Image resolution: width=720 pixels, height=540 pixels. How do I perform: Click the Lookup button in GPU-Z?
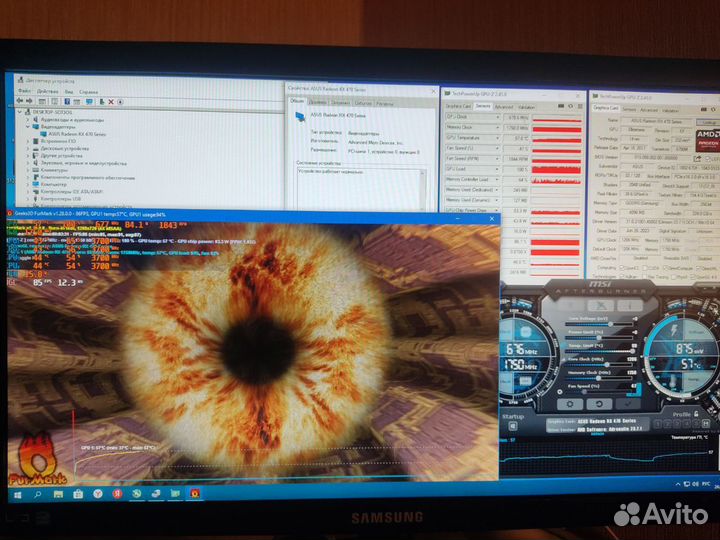coord(708,122)
